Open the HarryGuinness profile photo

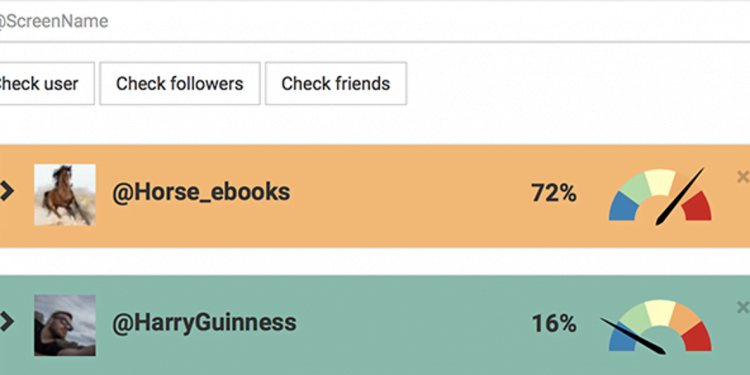click(65, 325)
